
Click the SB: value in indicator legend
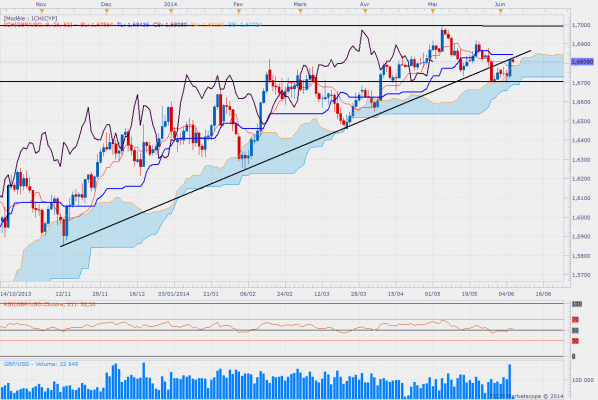(x=245, y=25)
